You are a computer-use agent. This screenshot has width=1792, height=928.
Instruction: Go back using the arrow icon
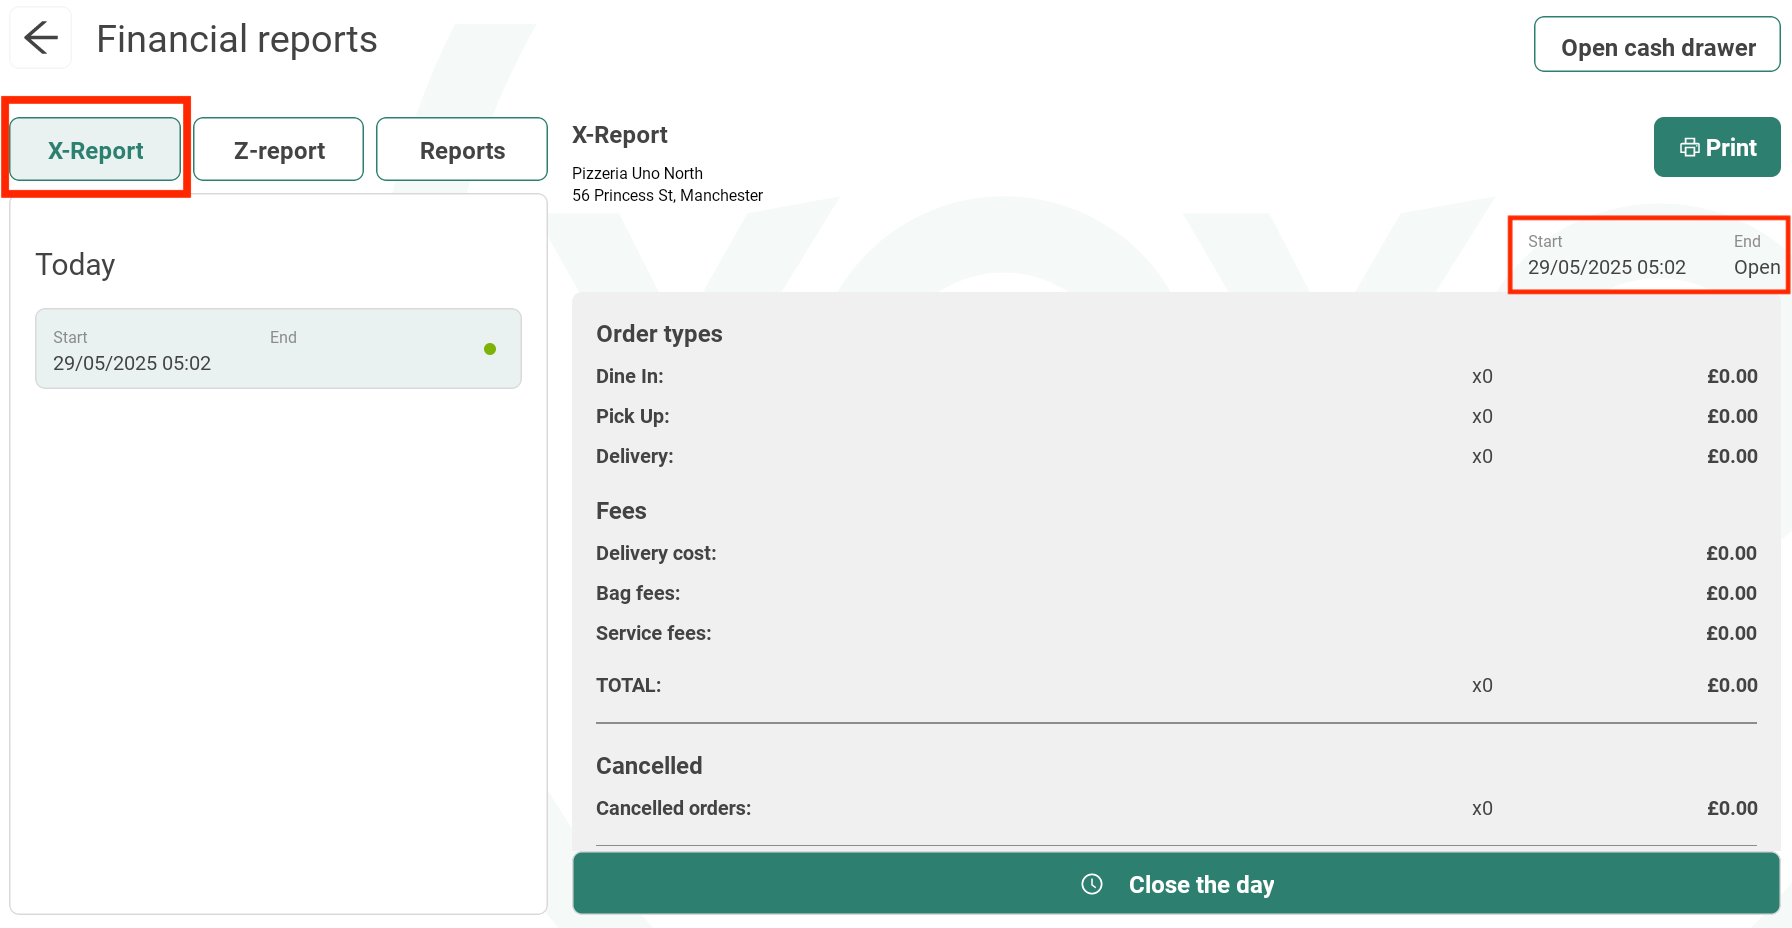[41, 38]
